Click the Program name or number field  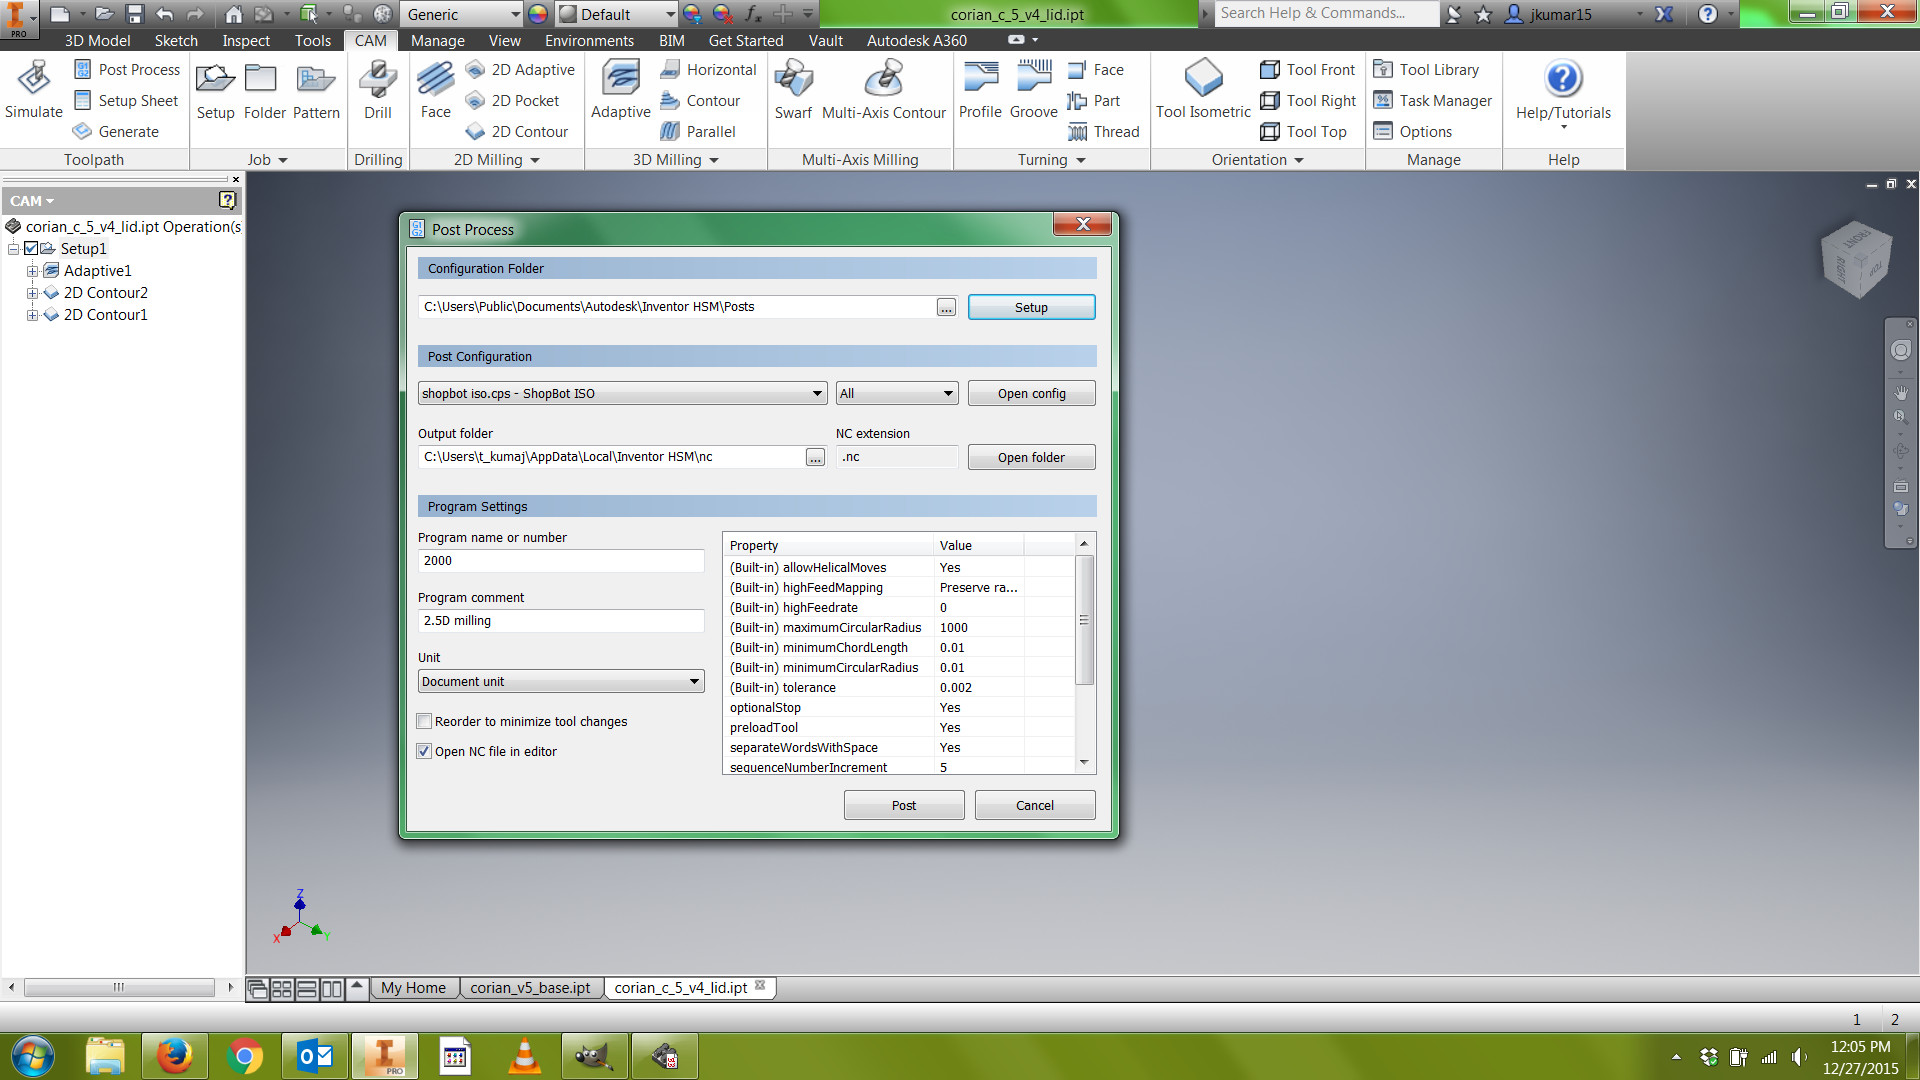coord(561,561)
